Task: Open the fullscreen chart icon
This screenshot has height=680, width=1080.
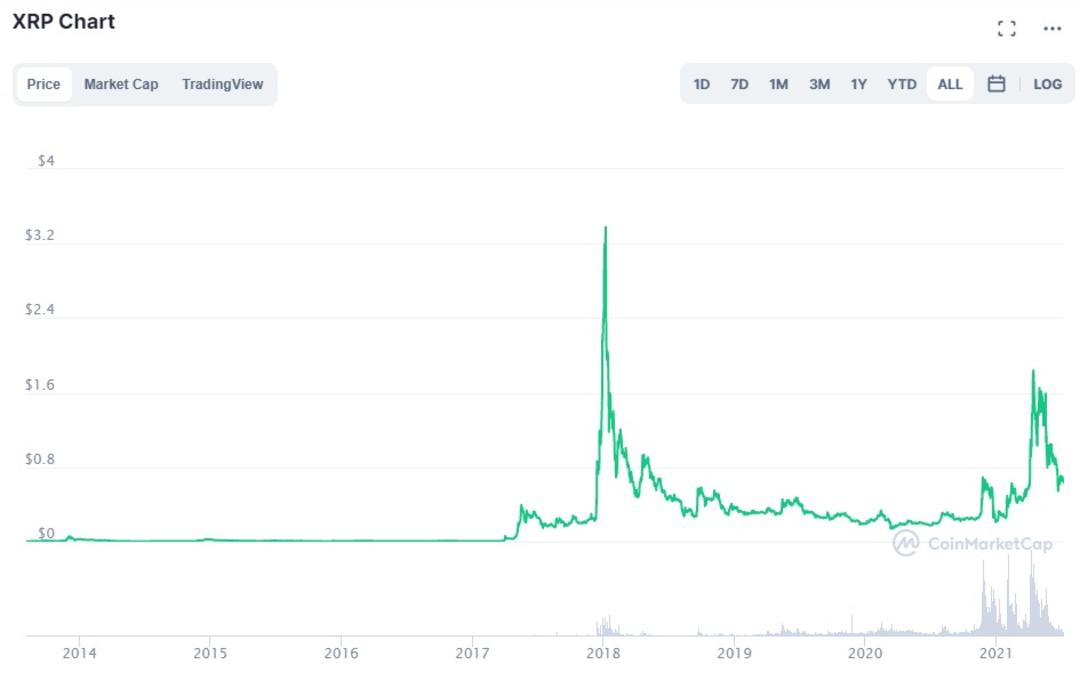Action: pos(1006,28)
